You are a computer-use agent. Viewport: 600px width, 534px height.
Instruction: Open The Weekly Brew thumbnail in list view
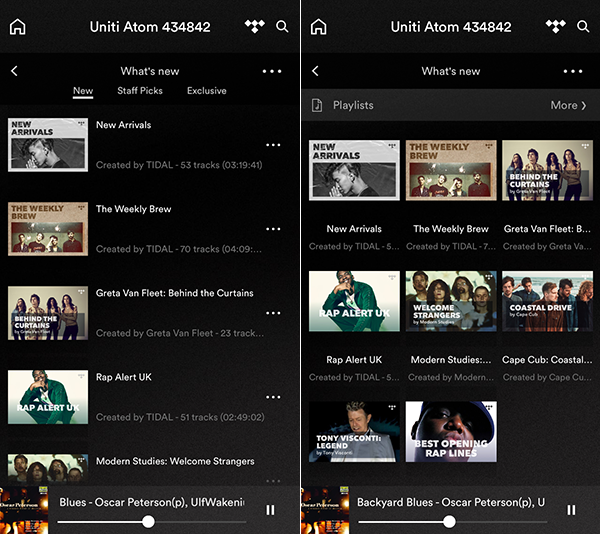click(48, 229)
